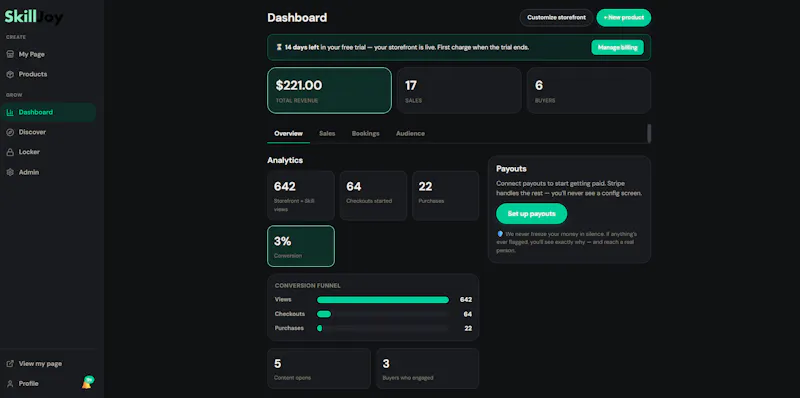The image size is (800, 398).
Task: Select the 17 Sales card
Action: tap(459, 90)
